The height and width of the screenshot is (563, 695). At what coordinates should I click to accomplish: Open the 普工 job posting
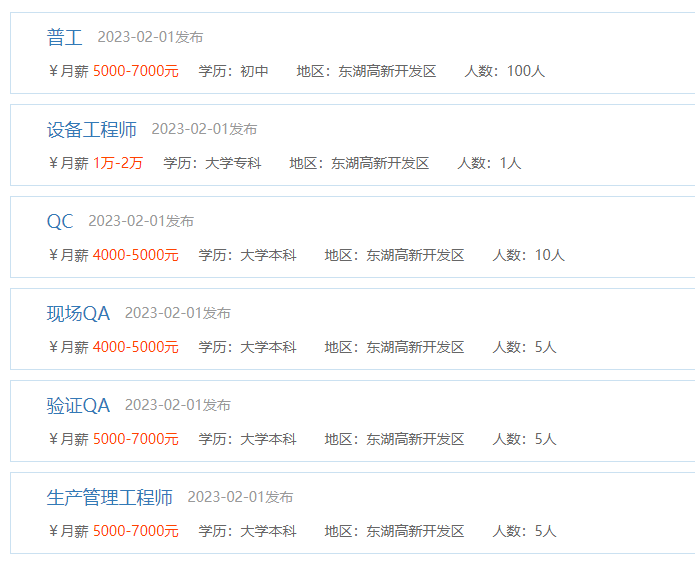pyautogui.click(x=65, y=38)
